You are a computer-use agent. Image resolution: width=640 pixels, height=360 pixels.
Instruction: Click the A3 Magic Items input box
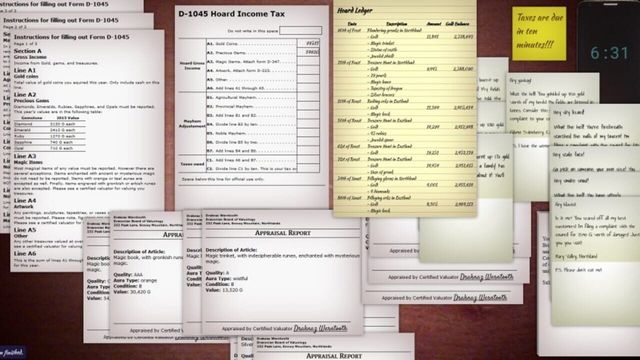point(308,61)
